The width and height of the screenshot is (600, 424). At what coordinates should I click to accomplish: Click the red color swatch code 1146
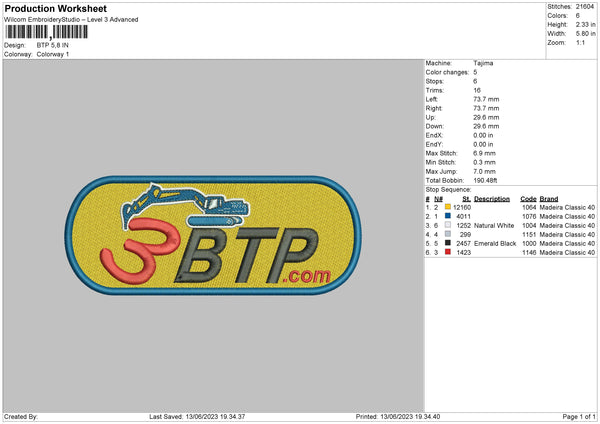448,252
